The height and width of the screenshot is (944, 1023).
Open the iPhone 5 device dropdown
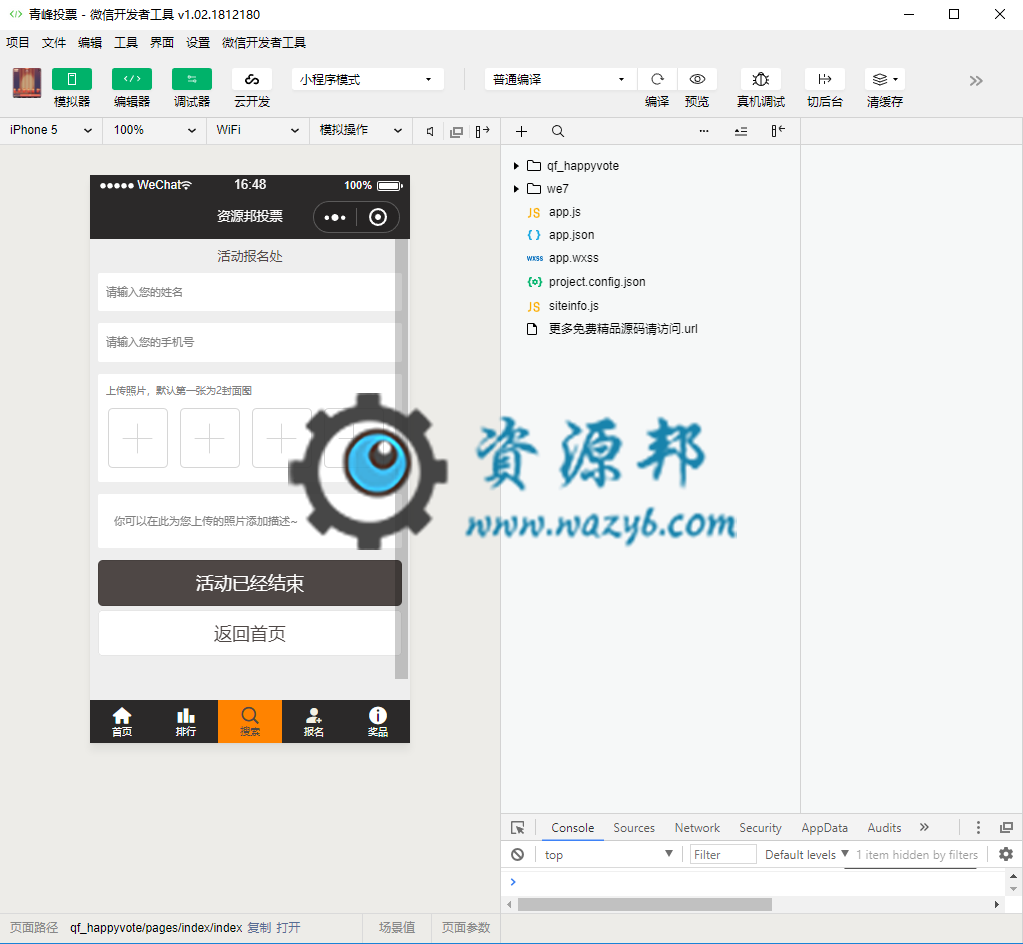click(x=51, y=130)
